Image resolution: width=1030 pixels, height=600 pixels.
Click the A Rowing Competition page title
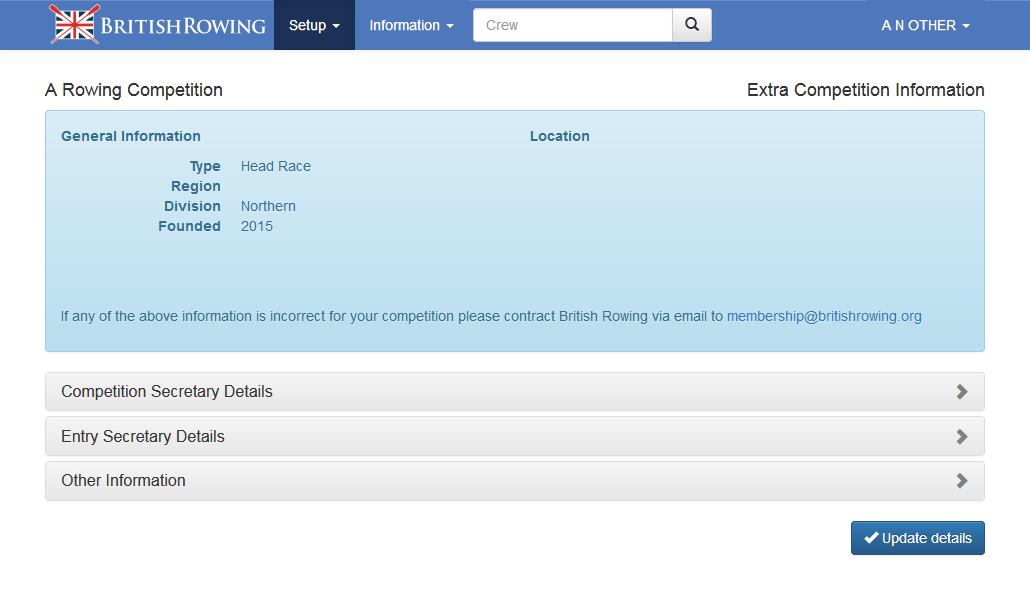(x=134, y=90)
